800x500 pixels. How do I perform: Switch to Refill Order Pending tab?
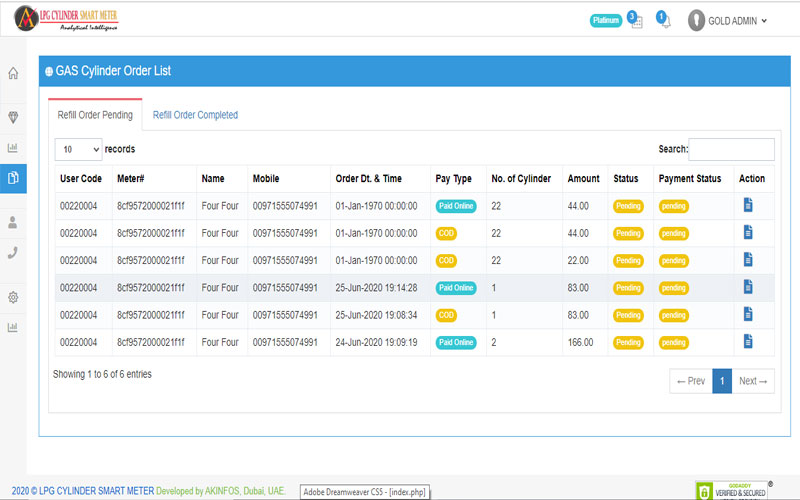pyautogui.click(x=95, y=115)
